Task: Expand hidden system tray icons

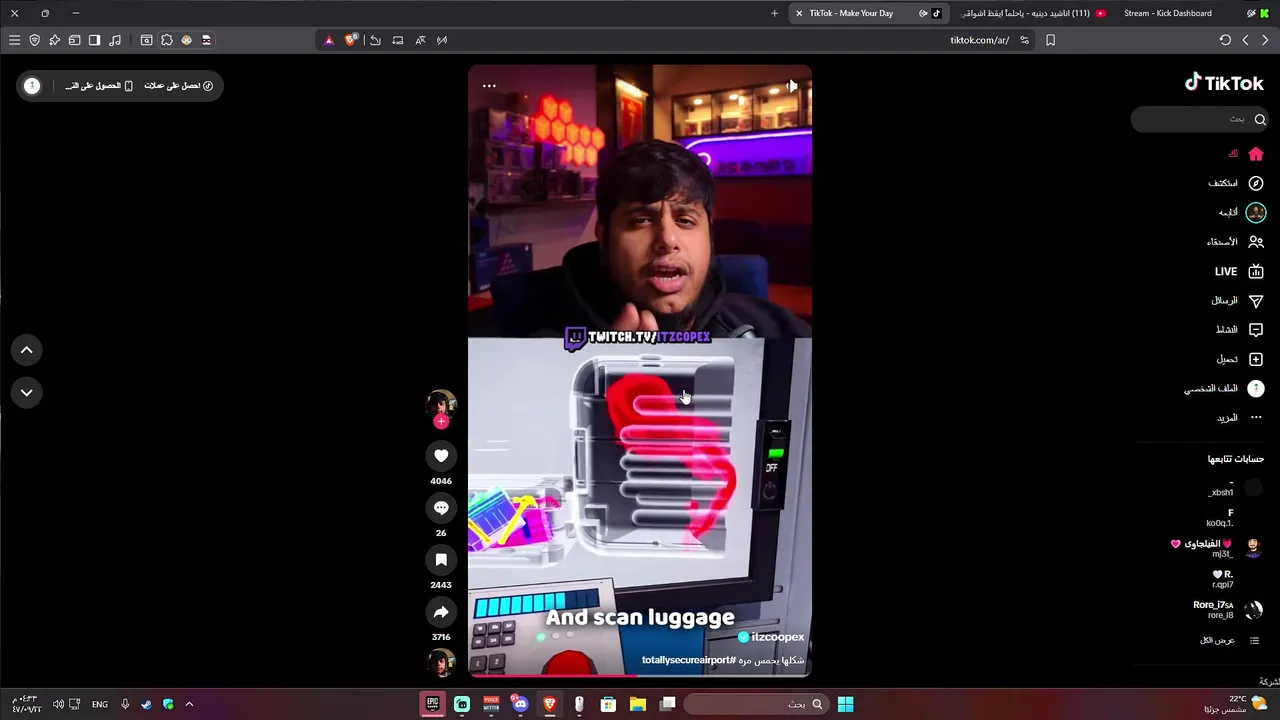Action: (x=189, y=704)
